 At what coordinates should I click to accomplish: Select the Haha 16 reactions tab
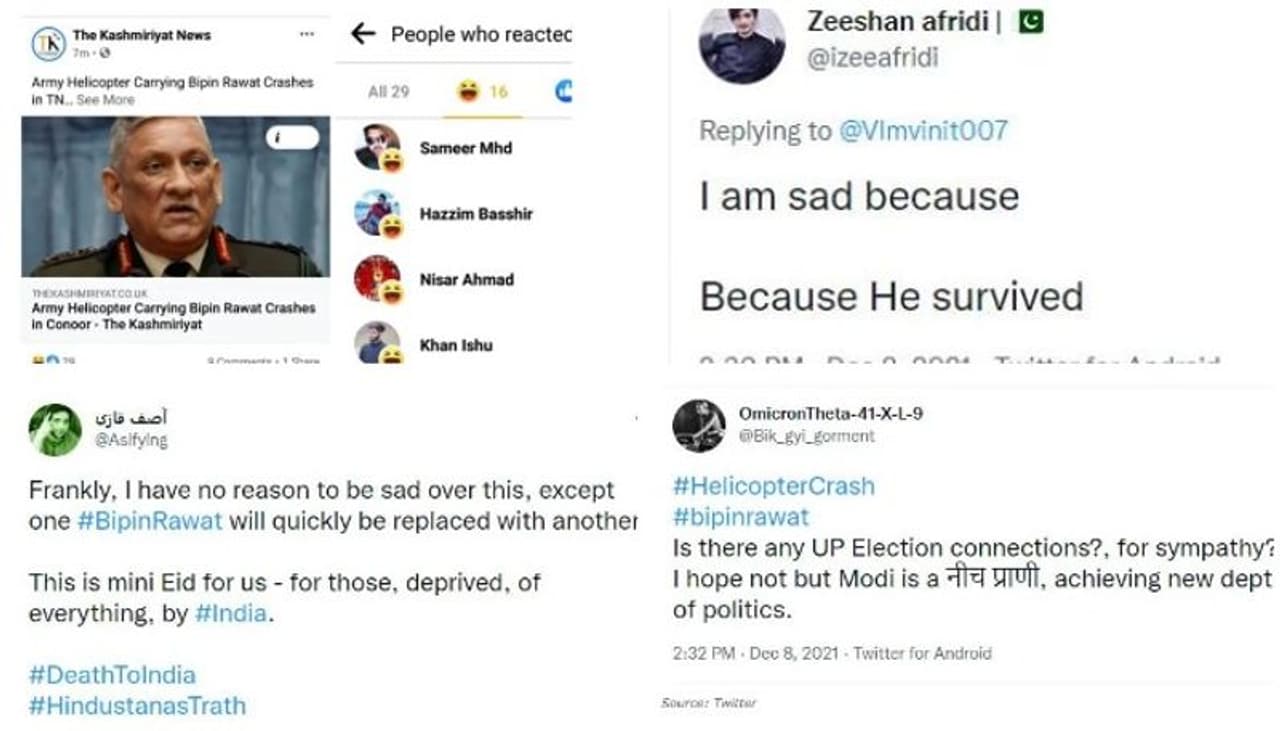[483, 92]
